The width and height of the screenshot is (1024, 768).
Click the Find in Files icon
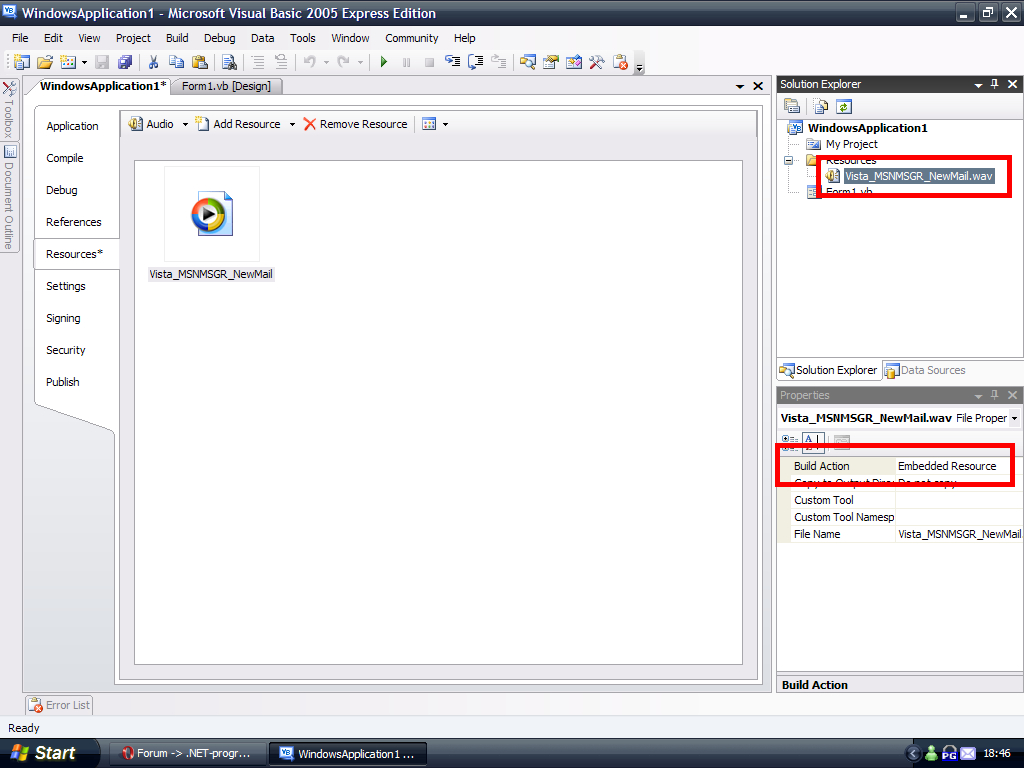(229, 62)
